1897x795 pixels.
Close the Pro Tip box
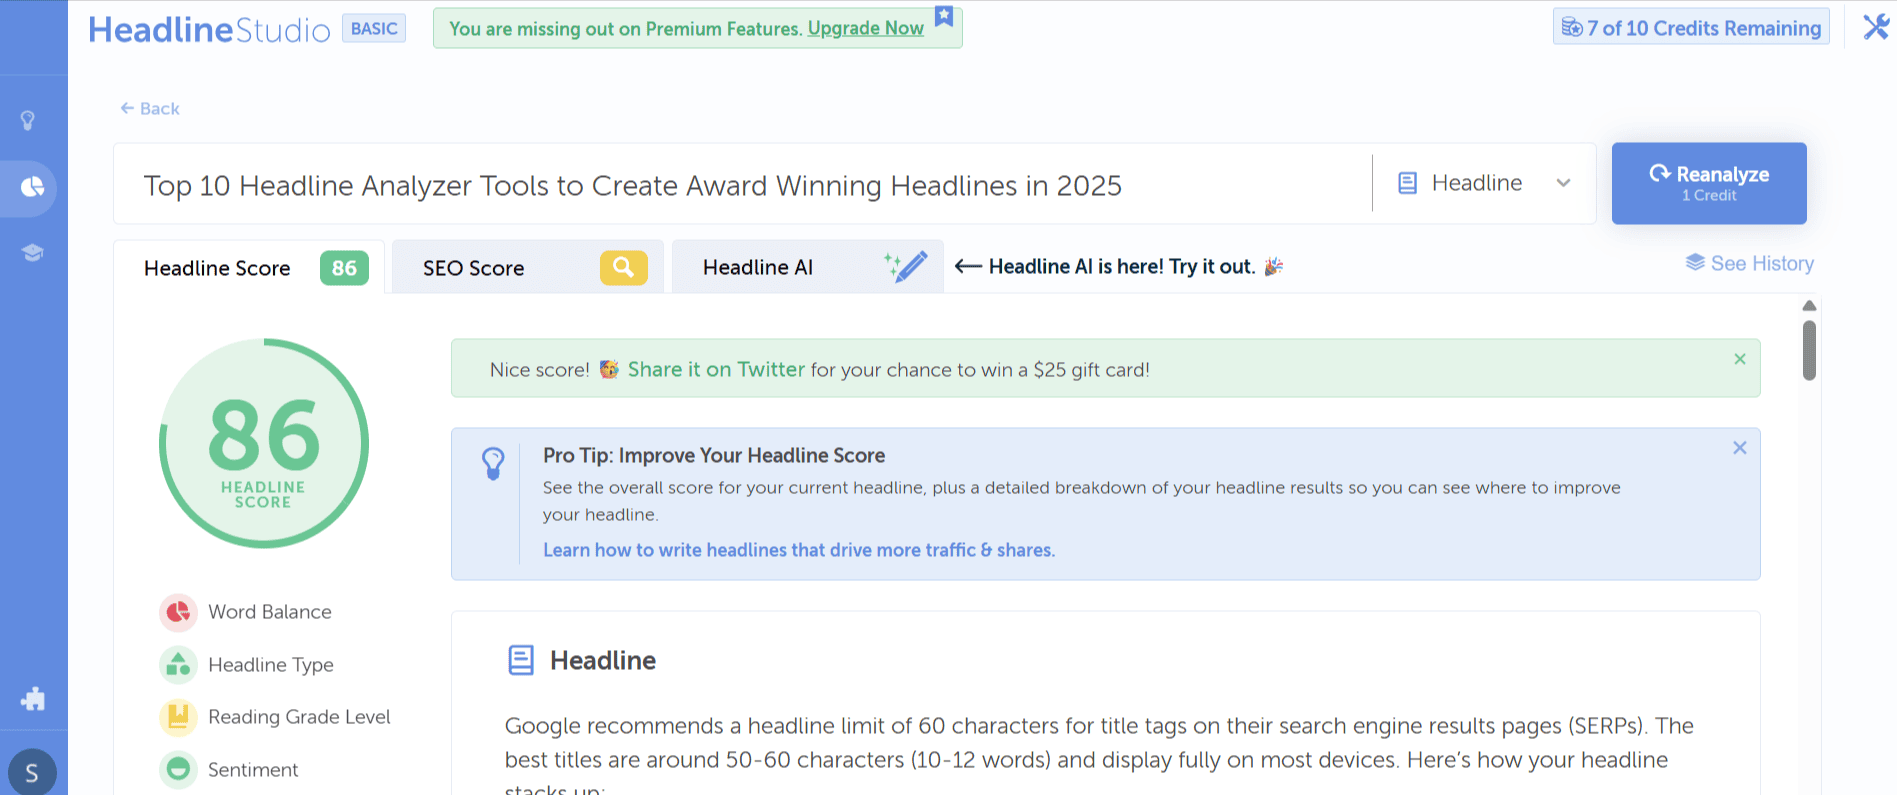coord(1740,448)
